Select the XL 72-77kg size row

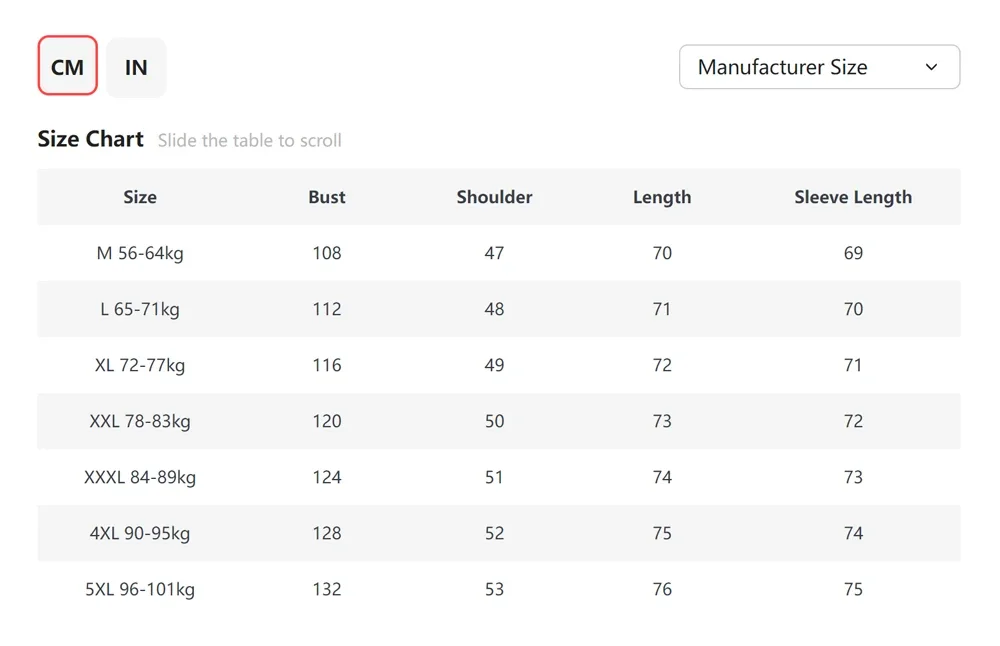(140, 365)
